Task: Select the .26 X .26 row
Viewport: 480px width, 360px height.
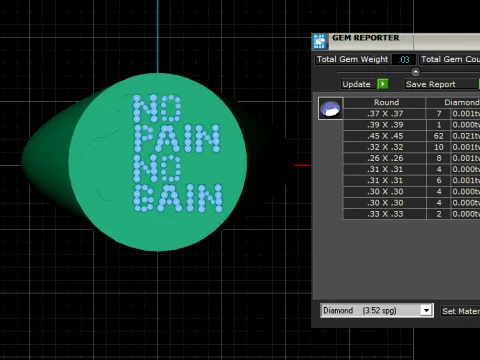Action: pos(412,158)
